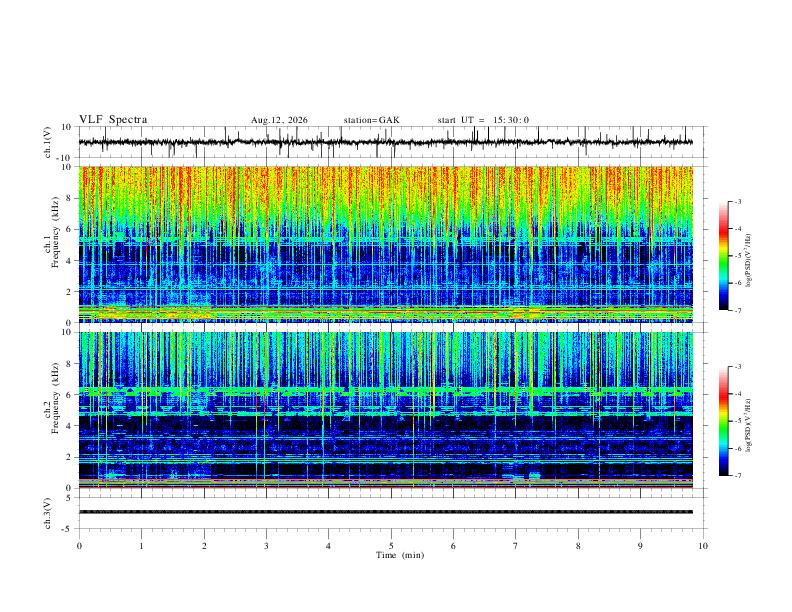Click the 0 minute tick label

pyautogui.click(x=79, y=546)
